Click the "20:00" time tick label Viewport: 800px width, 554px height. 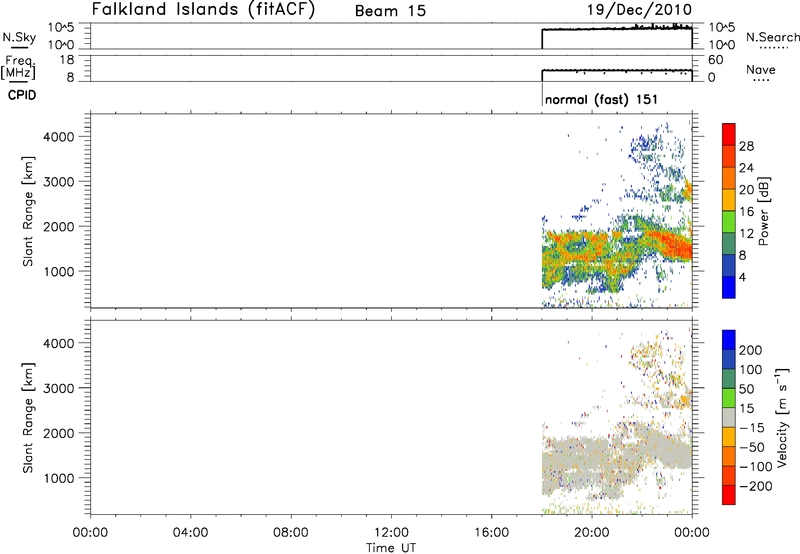coord(592,533)
